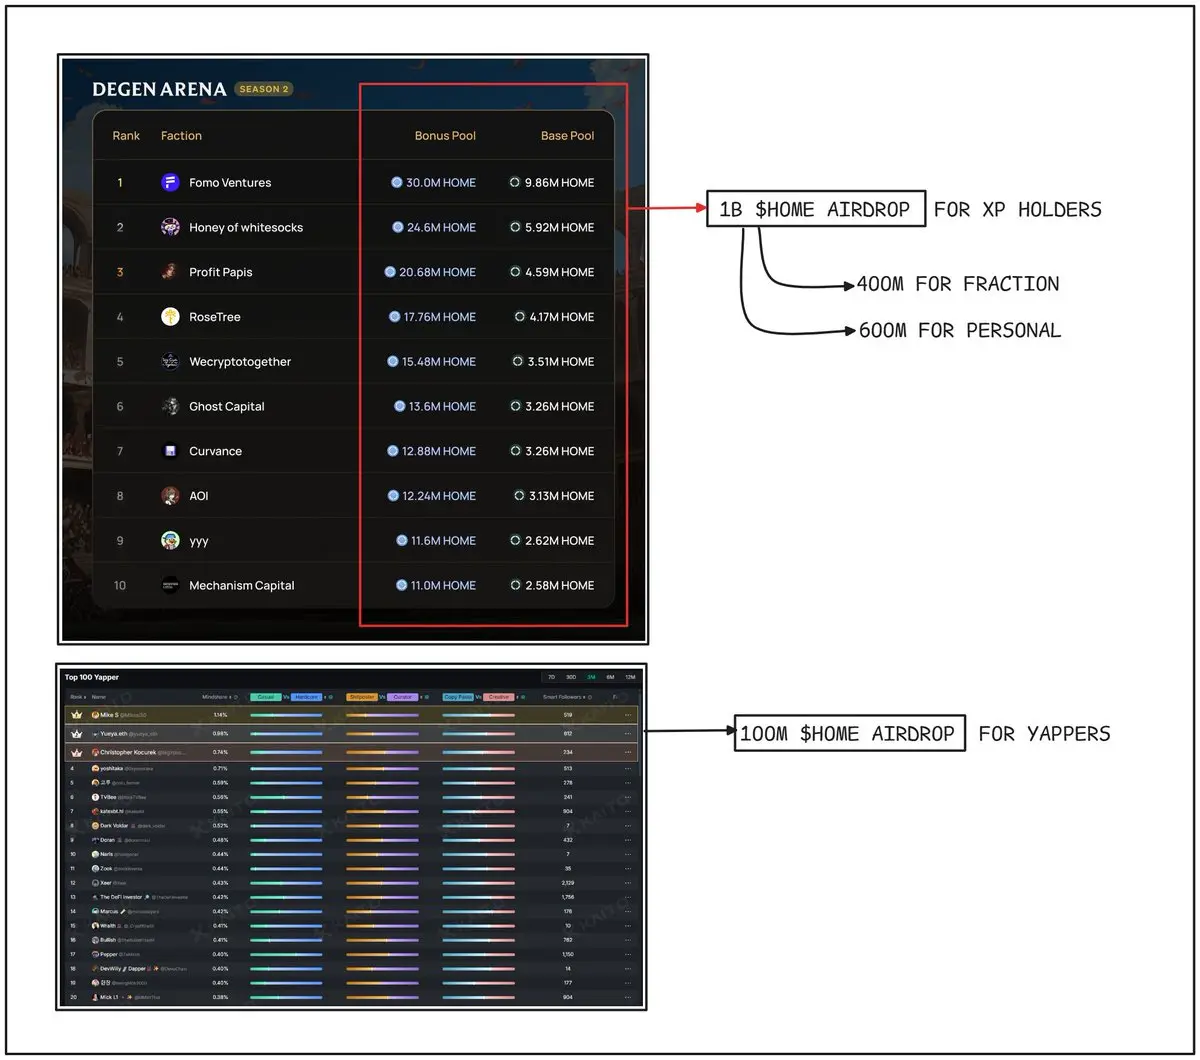Select the 12M timeframe tab
The height and width of the screenshot is (1060, 1200).
(630, 677)
